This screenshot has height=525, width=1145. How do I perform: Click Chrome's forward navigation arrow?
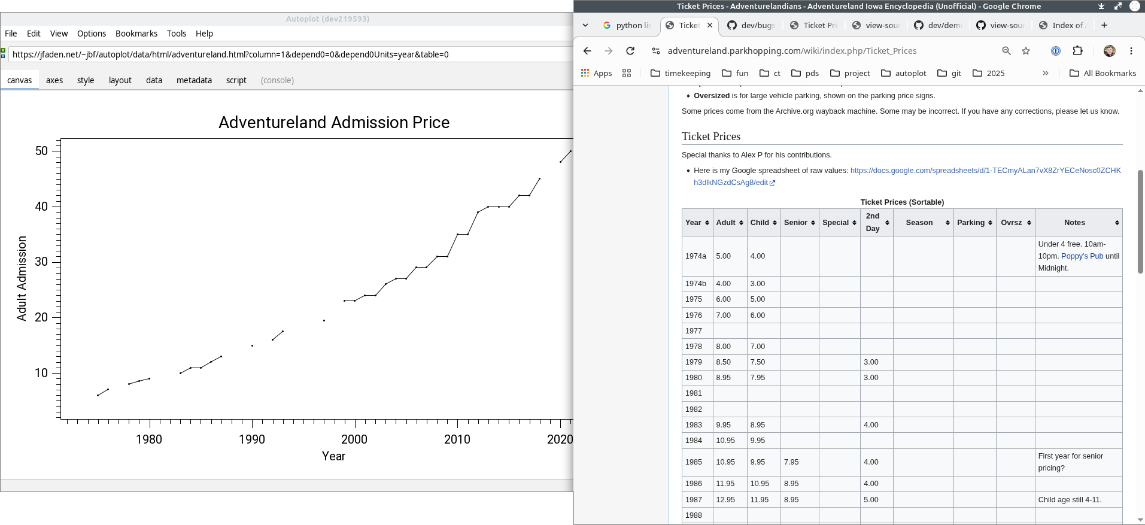click(608, 51)
